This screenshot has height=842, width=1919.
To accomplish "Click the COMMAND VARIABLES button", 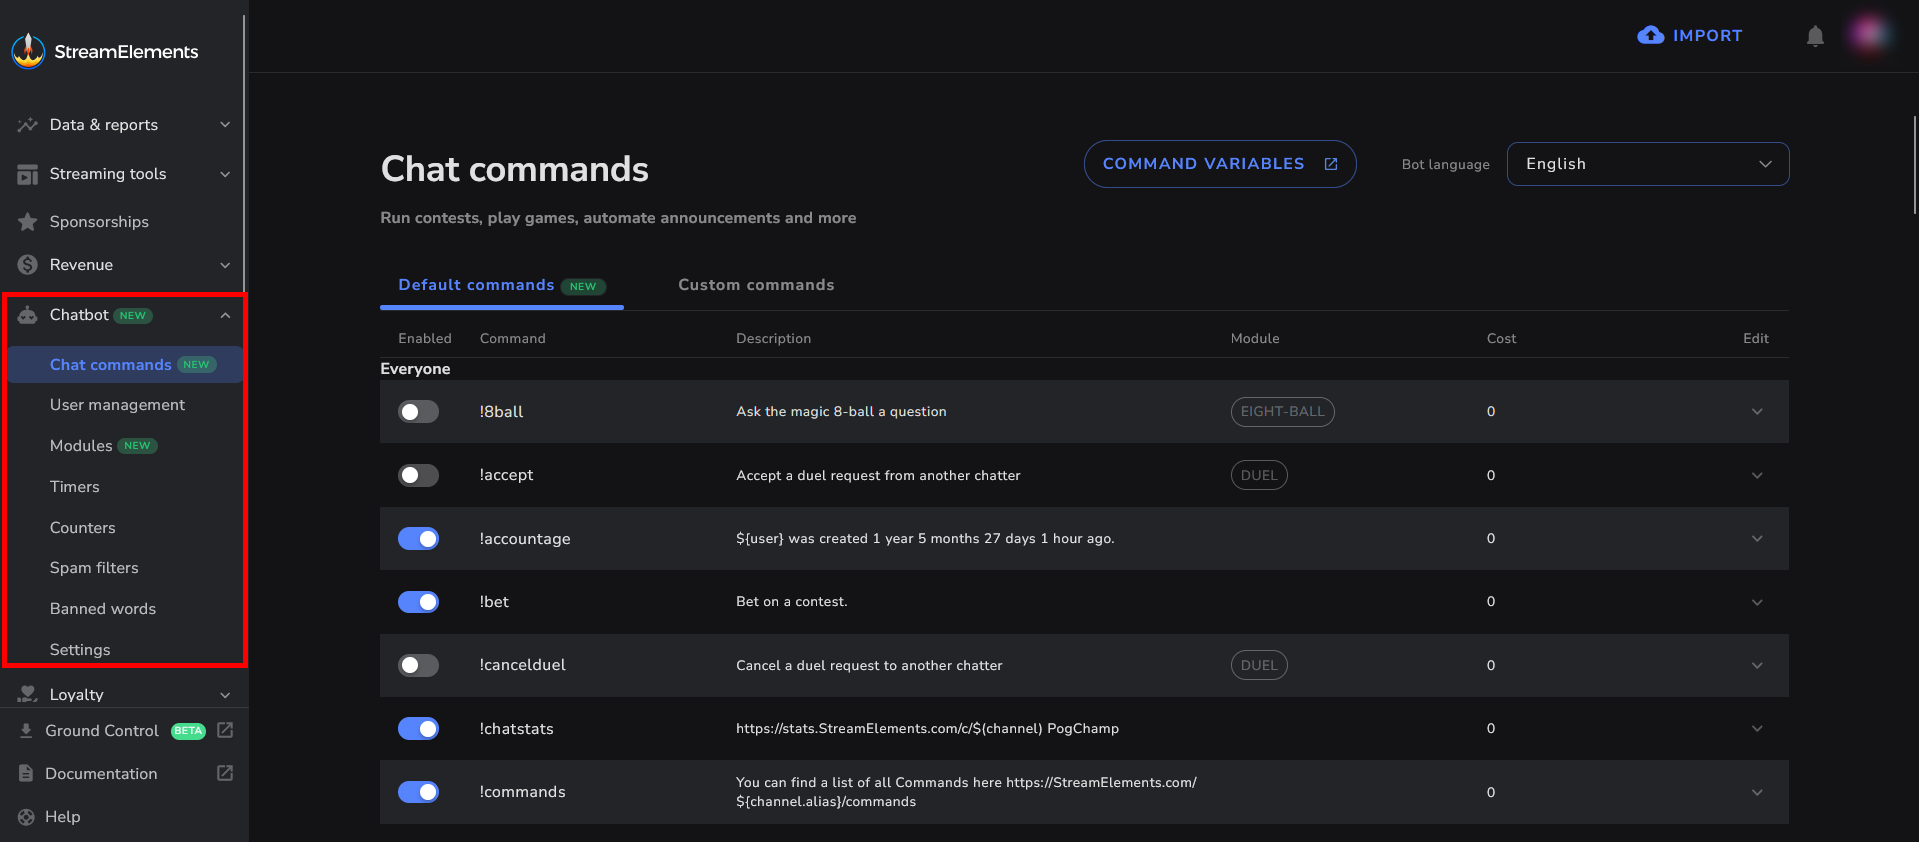I will [1220, 164].
